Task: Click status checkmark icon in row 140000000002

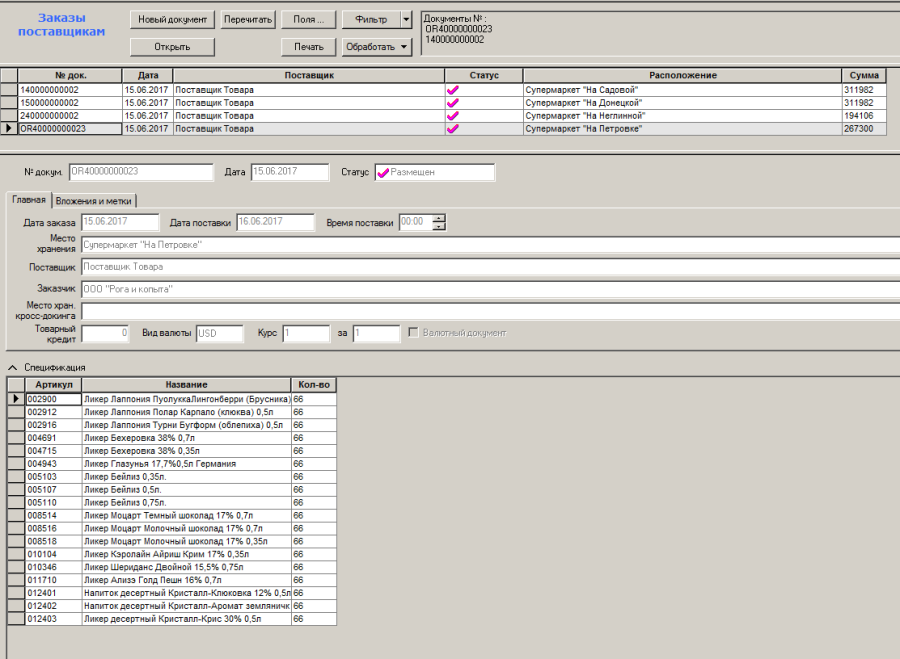Action: tap(453, 90)
